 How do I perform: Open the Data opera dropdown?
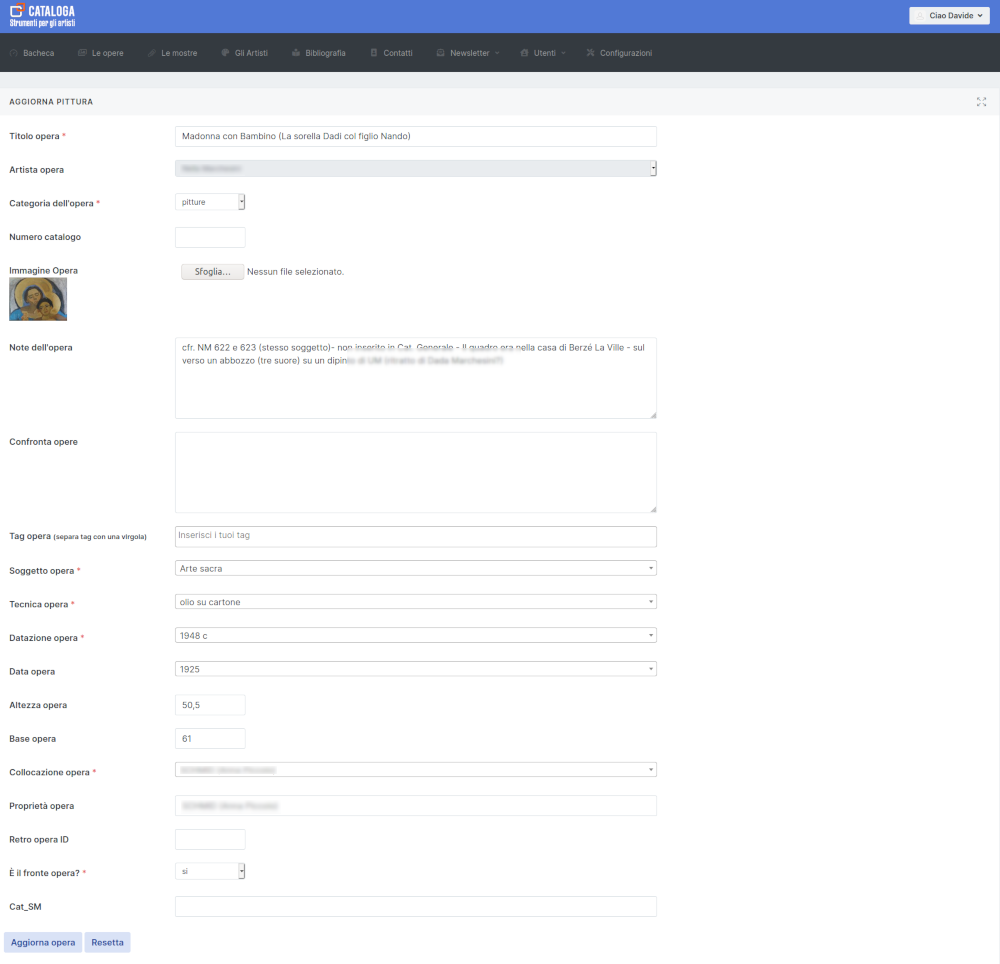[416, 669]
